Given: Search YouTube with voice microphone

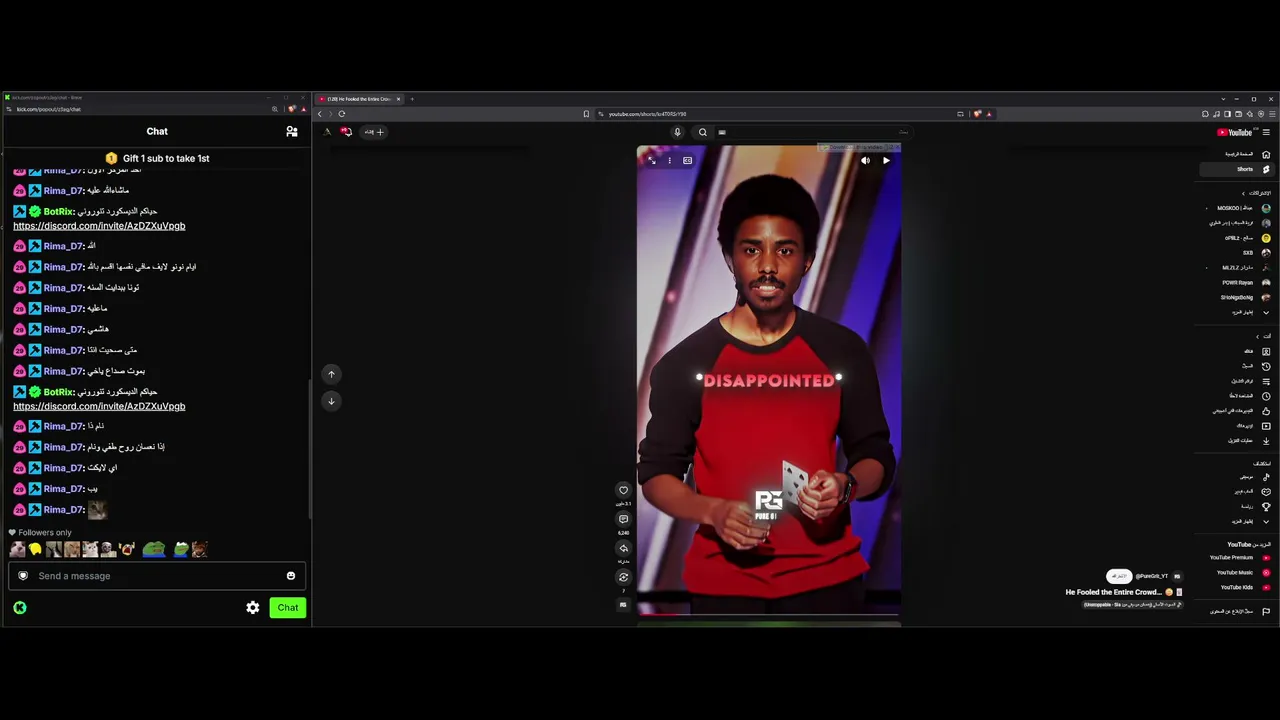Looking at the screenshot, I should click(677, 132).
